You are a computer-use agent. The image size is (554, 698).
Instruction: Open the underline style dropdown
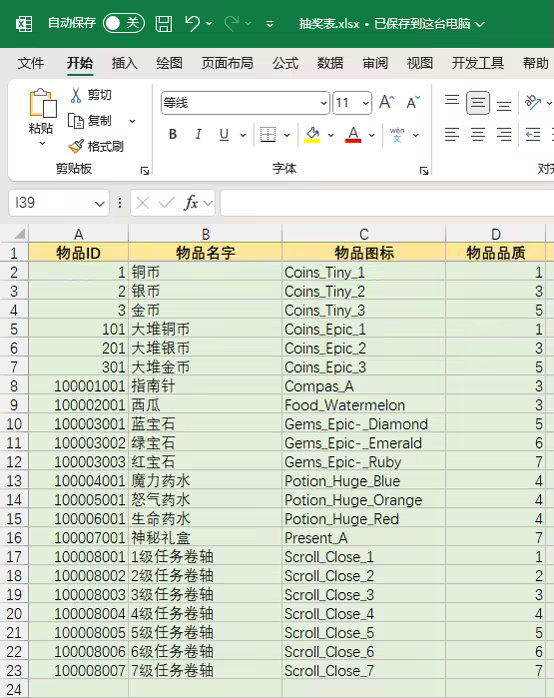pyautogui.click(x=243, y=135)
